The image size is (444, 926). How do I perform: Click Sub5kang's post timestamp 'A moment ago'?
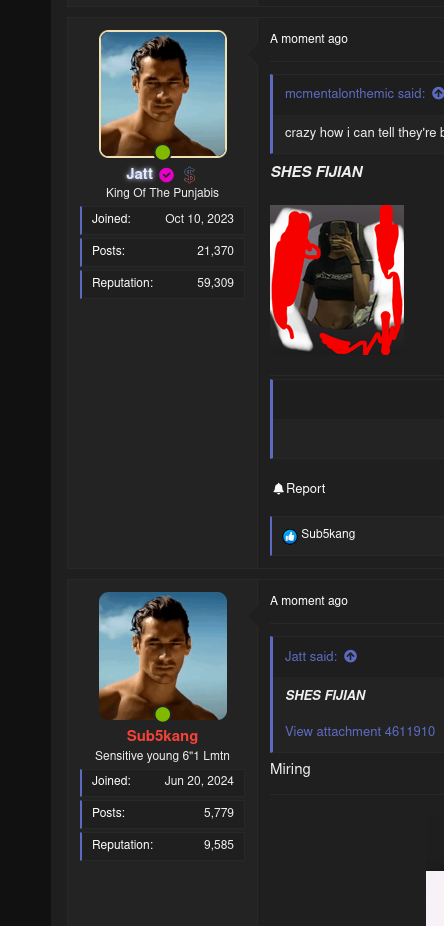coord(309,601)
